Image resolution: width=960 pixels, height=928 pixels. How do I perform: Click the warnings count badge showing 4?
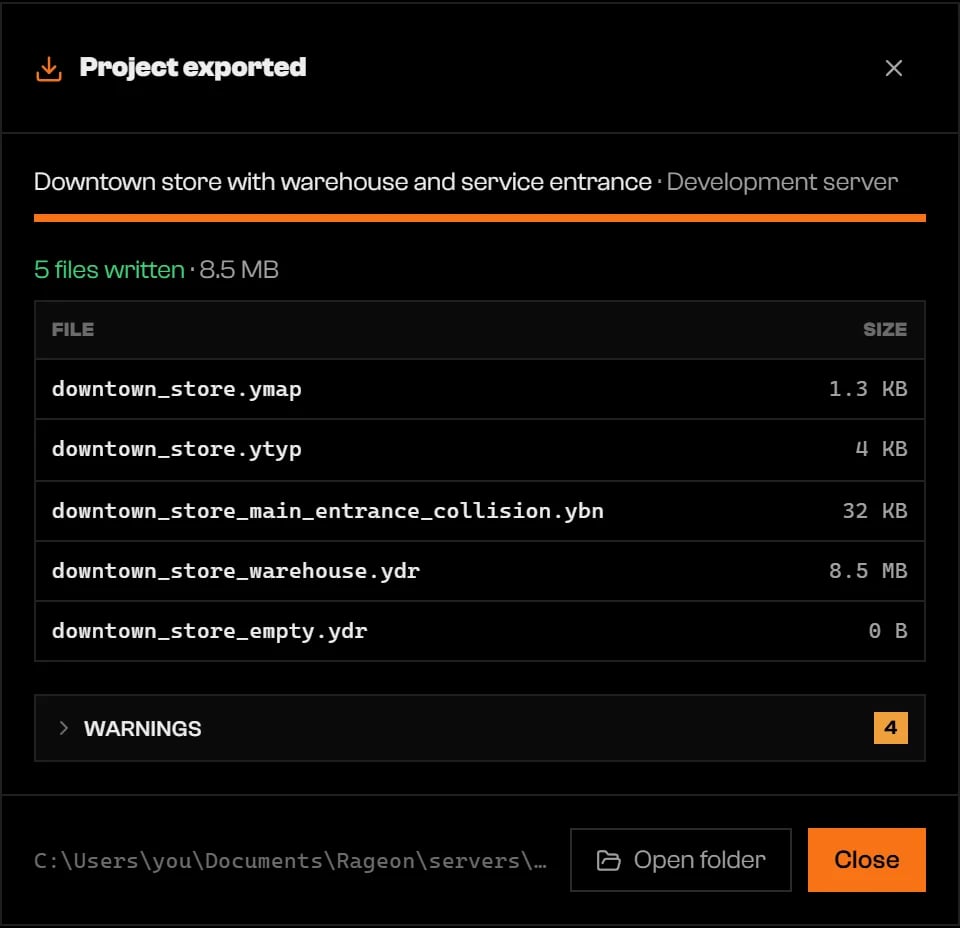(x=890, y=728)
